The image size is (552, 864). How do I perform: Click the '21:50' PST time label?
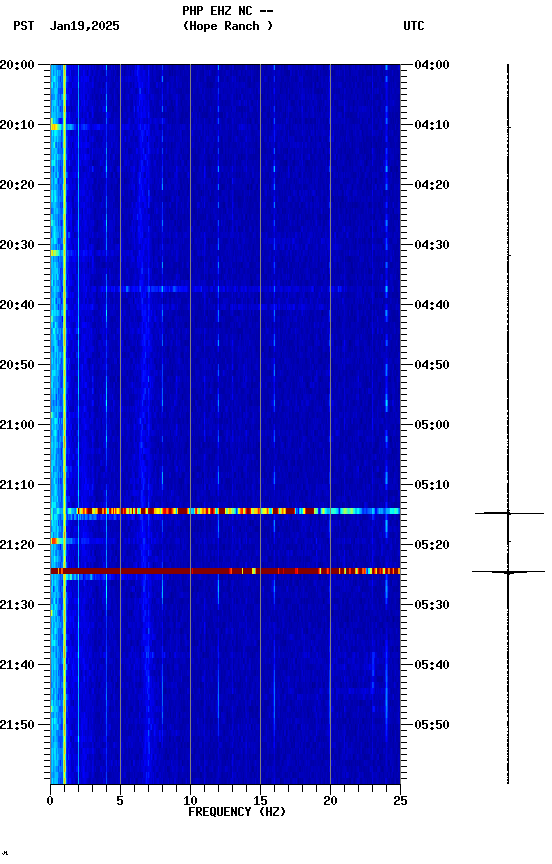(x=17, y=725)
